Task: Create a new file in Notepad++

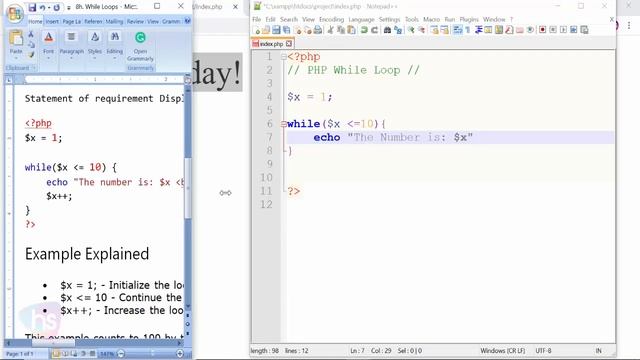Action: tap(257, 30)
